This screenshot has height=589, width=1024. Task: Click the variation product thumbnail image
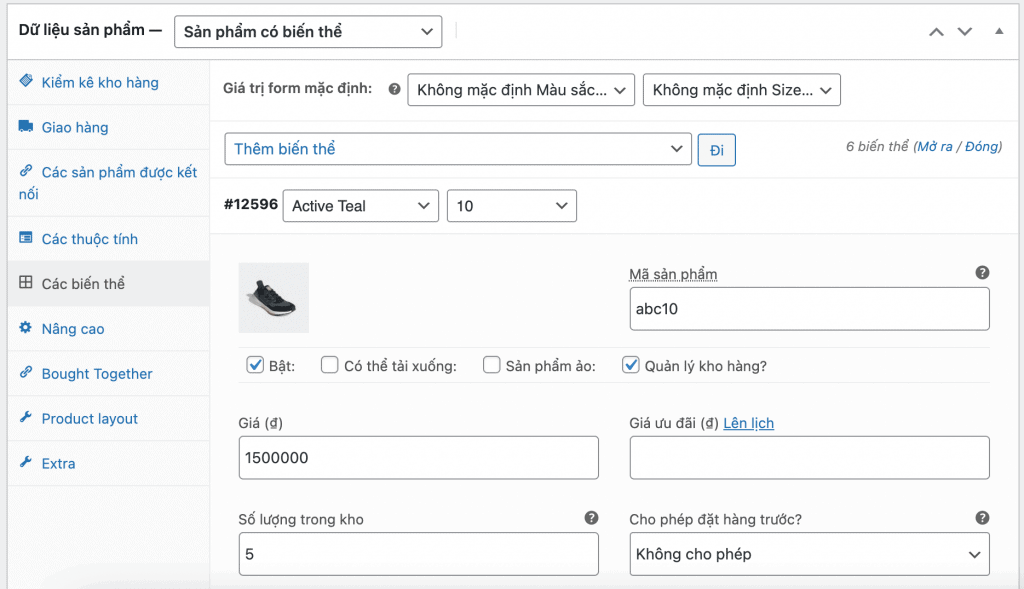pyautogui.click(x=273, y=297)
